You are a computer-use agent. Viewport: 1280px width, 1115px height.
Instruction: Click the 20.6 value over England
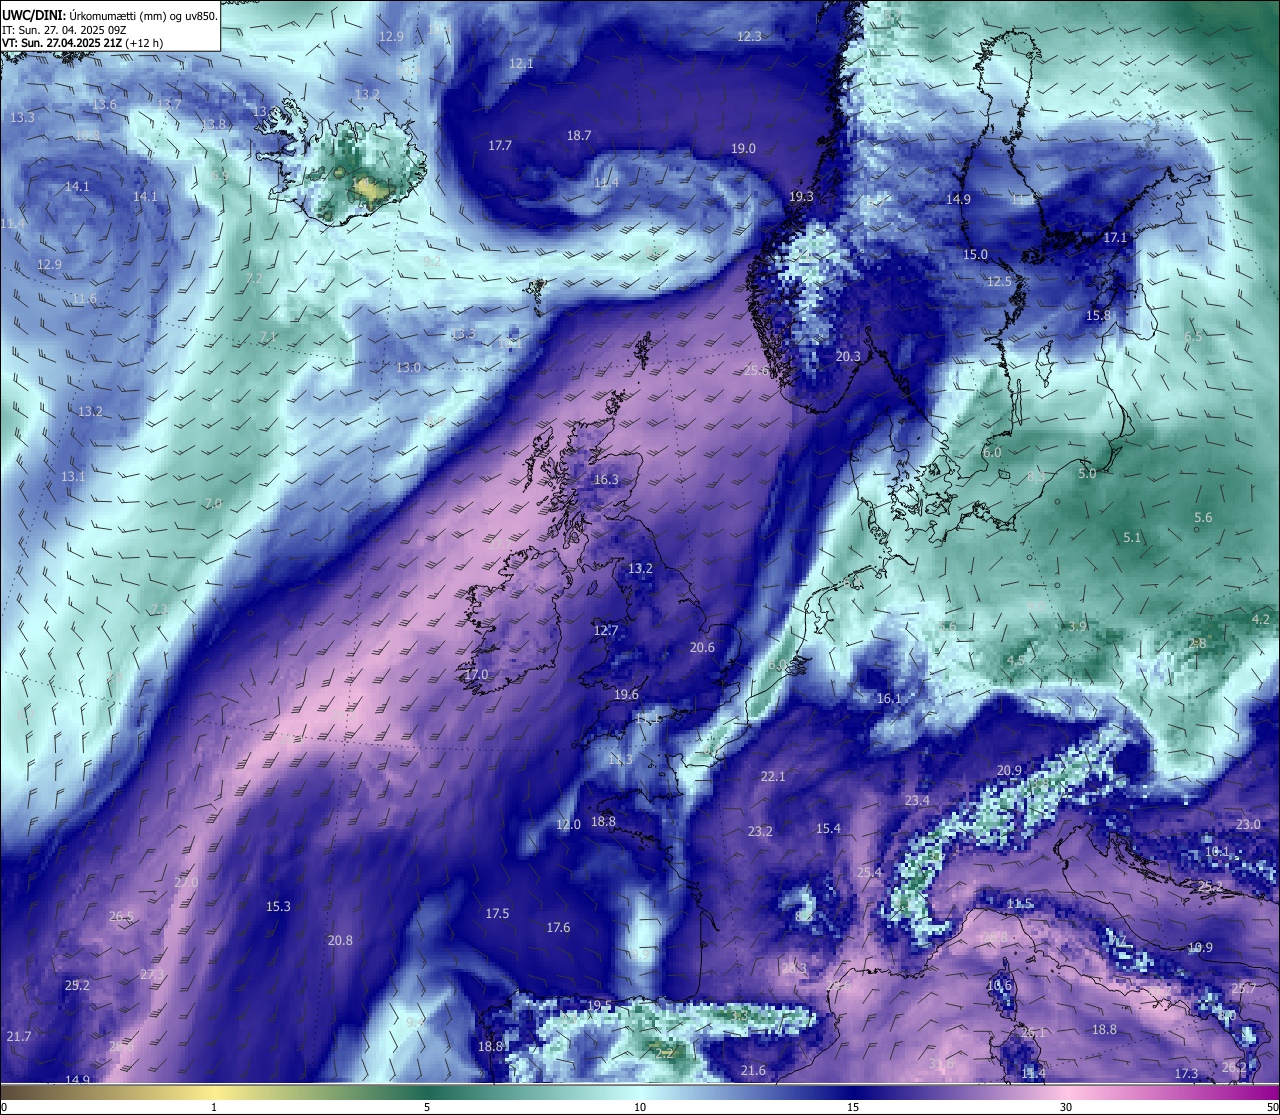[x=702, y=647]
